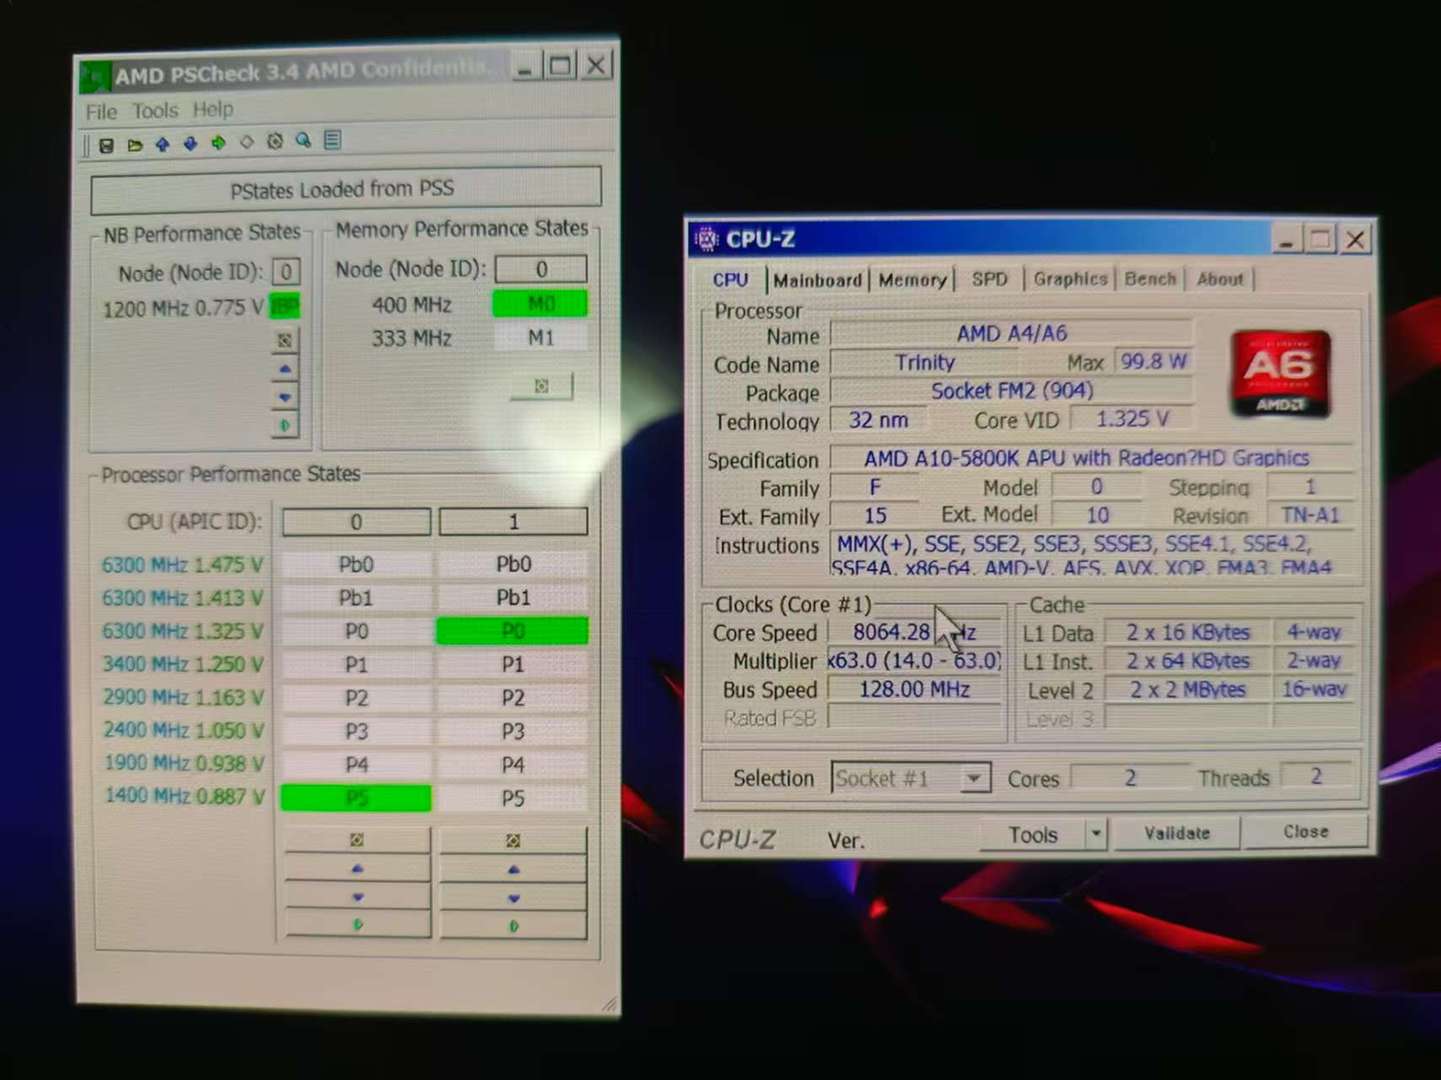This screenshot has height=1080, width=1441.
Task: Click the save disk icon in PSCheck toolbar
Action: pos(106,145)
